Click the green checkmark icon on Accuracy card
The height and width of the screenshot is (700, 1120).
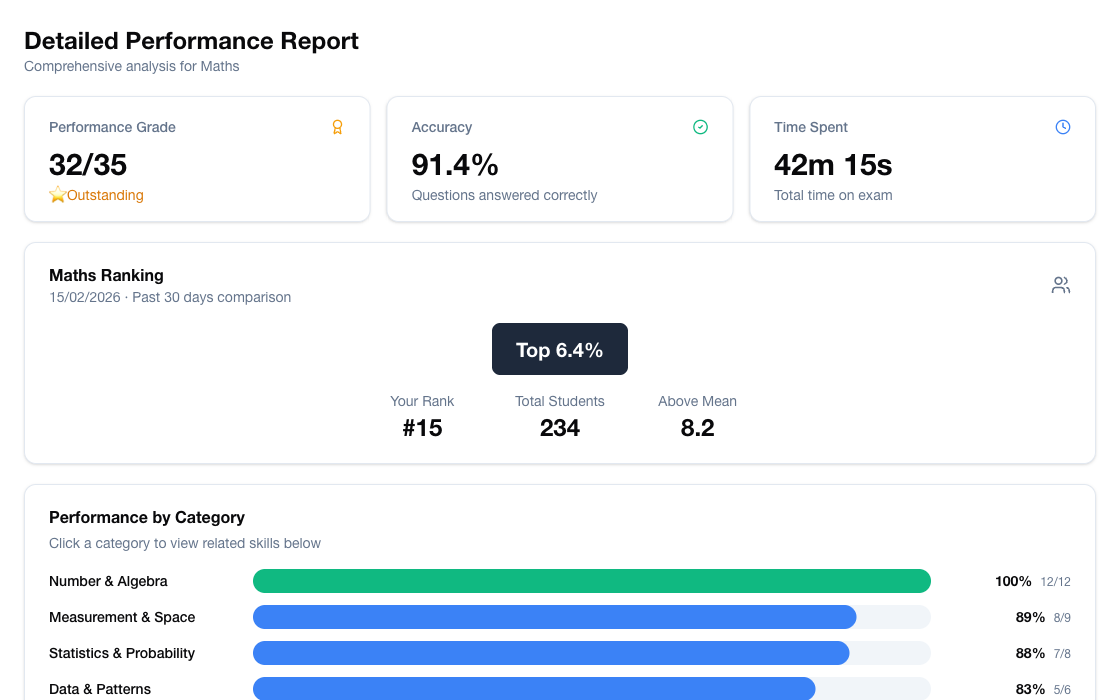pyautogui.click(x=700, y=127)
